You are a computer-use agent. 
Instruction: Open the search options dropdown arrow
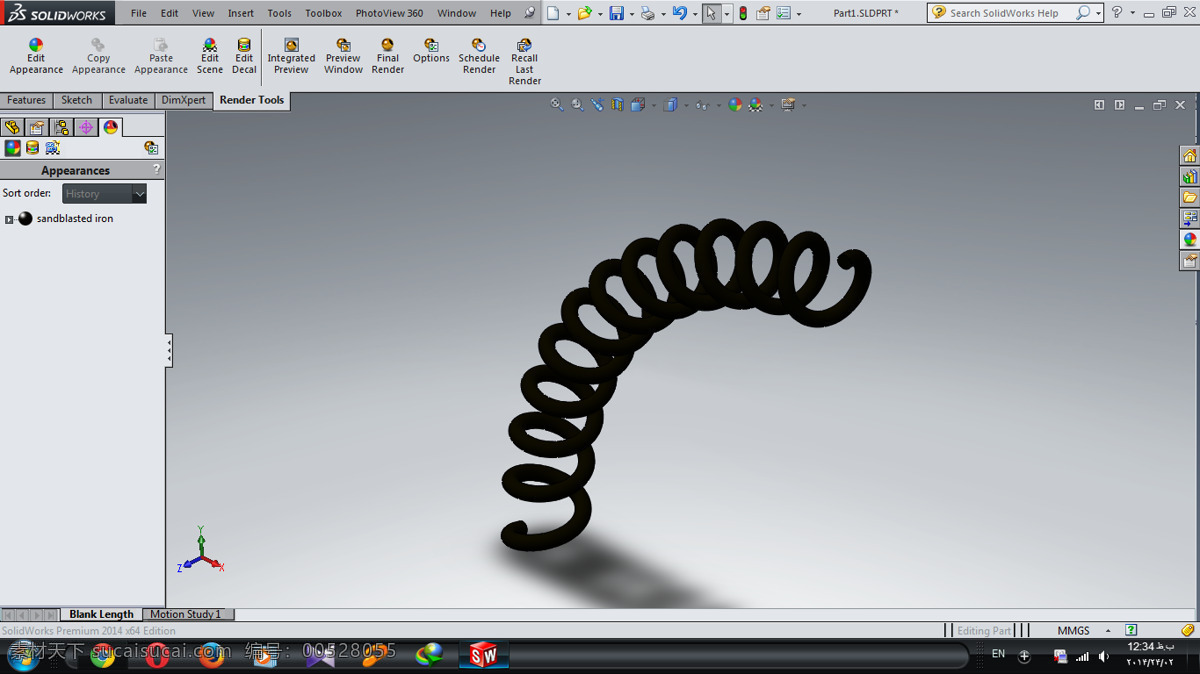coord(1098,13)
